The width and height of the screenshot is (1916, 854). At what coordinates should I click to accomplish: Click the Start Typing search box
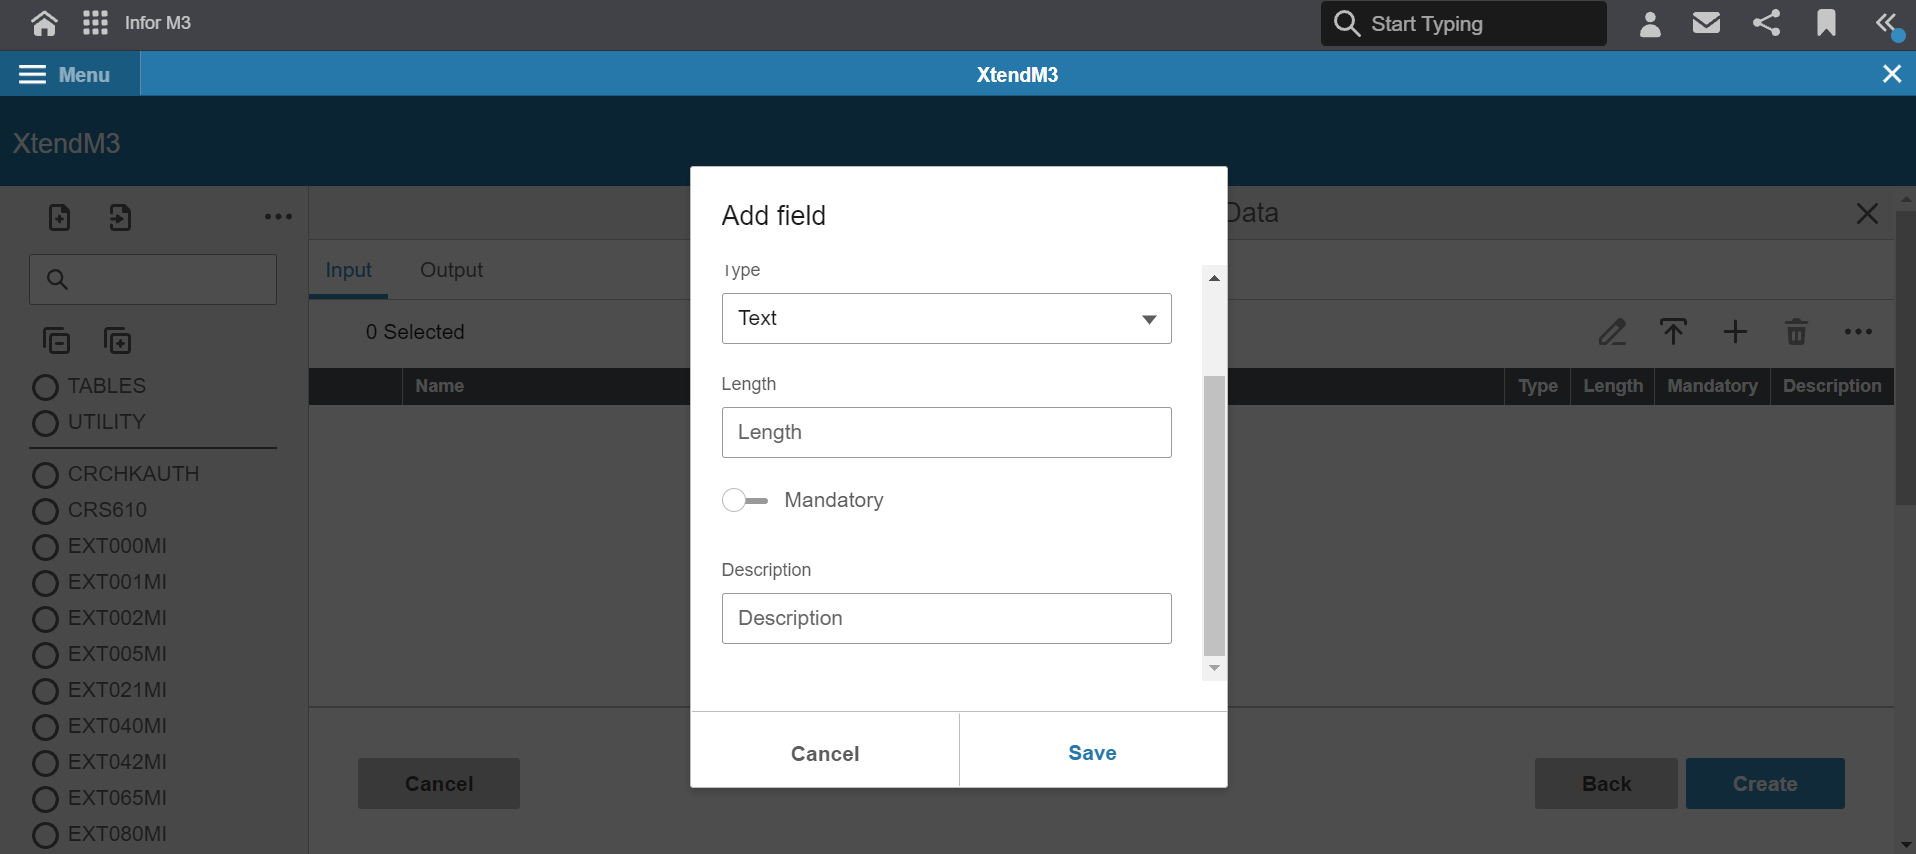(x=1463, y=23)
